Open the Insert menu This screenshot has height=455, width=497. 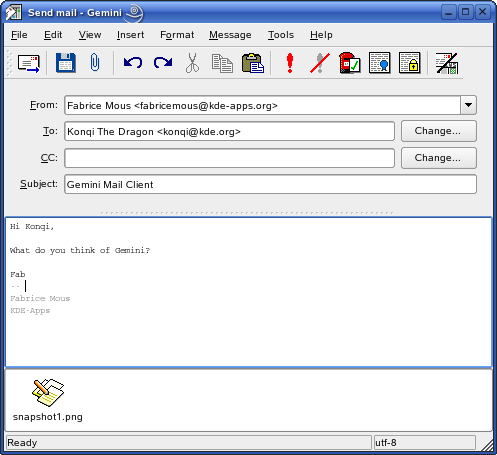pyautogui.click(x=130, y=35)
